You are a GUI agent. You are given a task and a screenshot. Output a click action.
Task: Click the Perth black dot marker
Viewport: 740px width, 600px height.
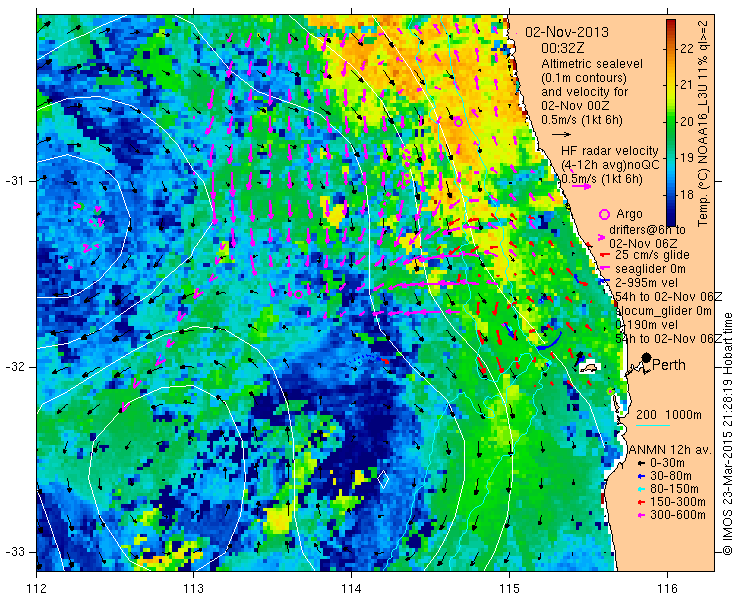(647, 358)
